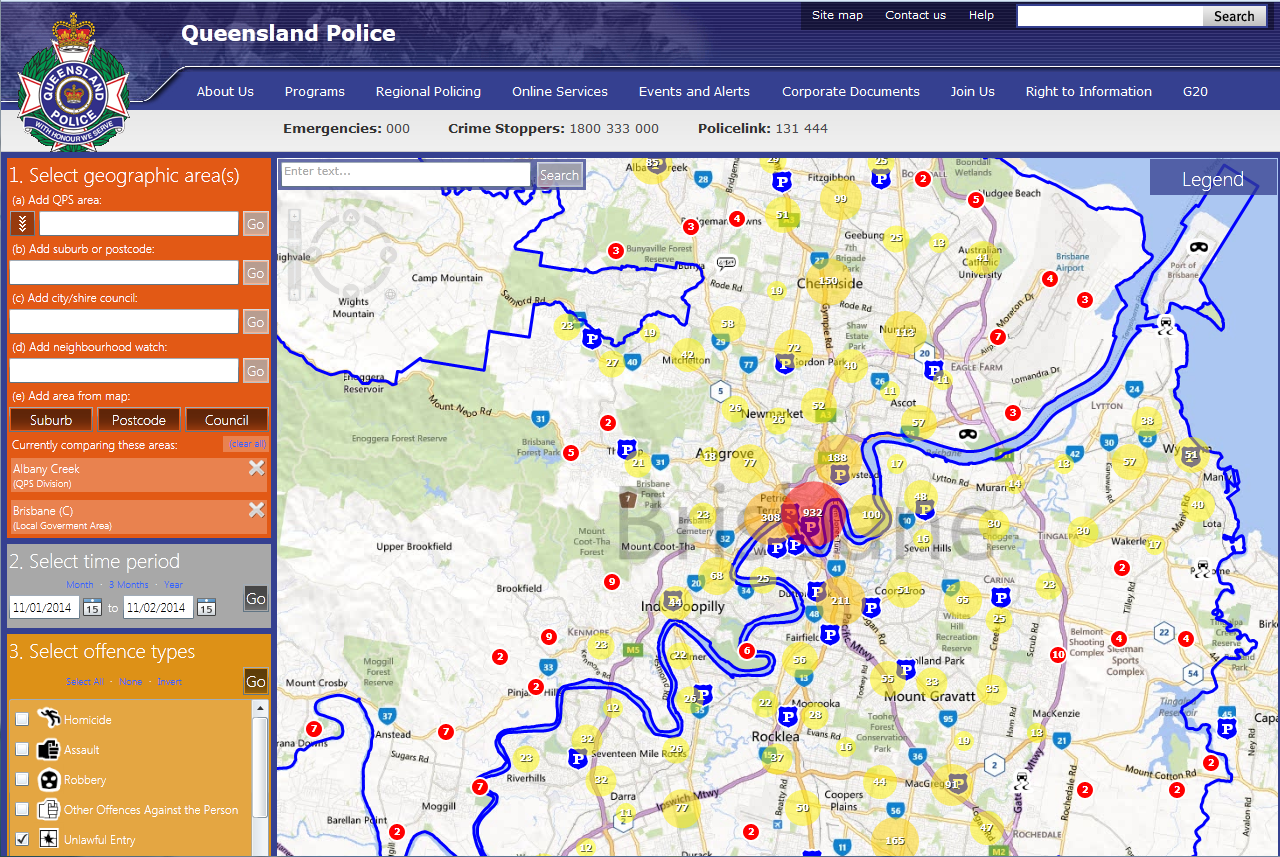Click the Unlawful Entry starburst icon

click(50, 840)
